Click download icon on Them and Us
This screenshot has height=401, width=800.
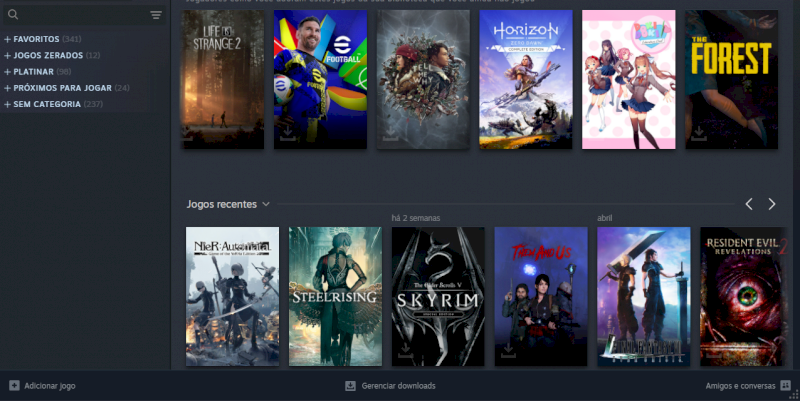[x=508, y=350]
